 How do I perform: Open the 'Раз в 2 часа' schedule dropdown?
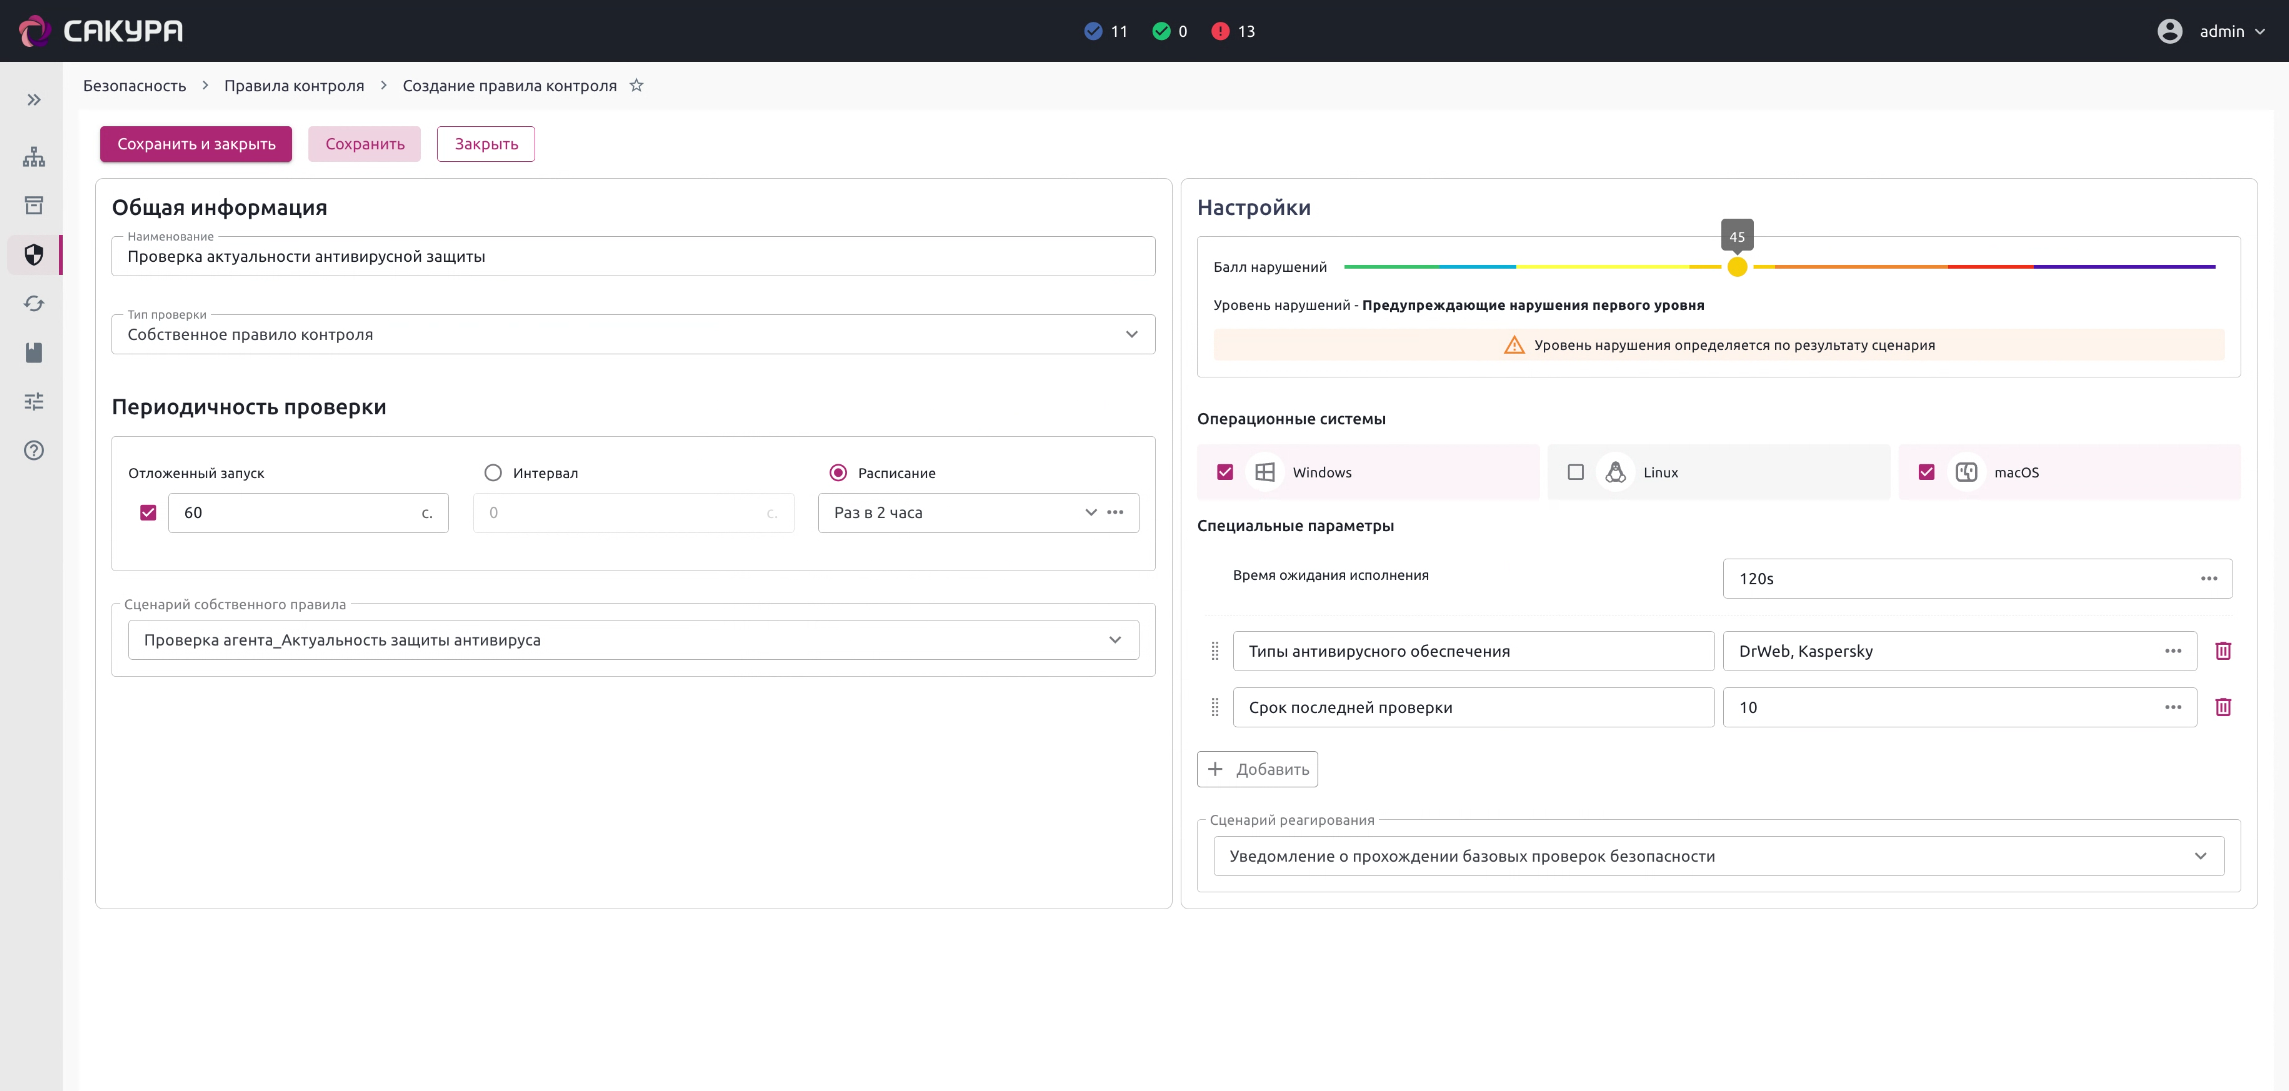[1090, 513]
